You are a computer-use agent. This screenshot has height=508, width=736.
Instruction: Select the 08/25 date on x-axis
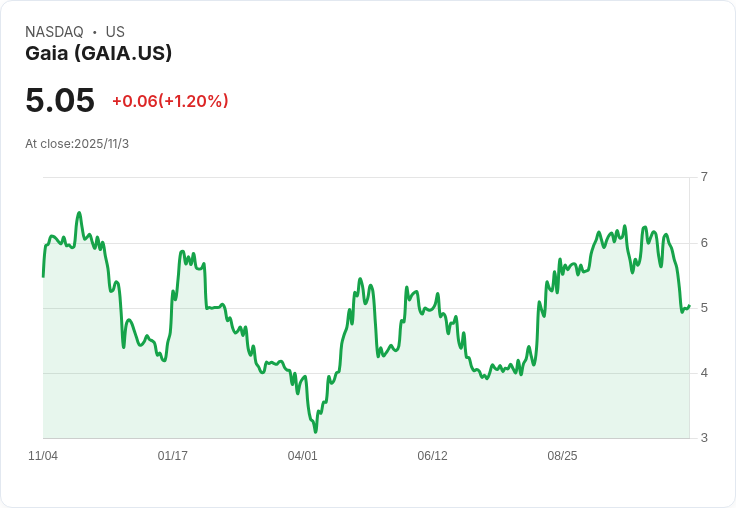(x=562, y=456)
